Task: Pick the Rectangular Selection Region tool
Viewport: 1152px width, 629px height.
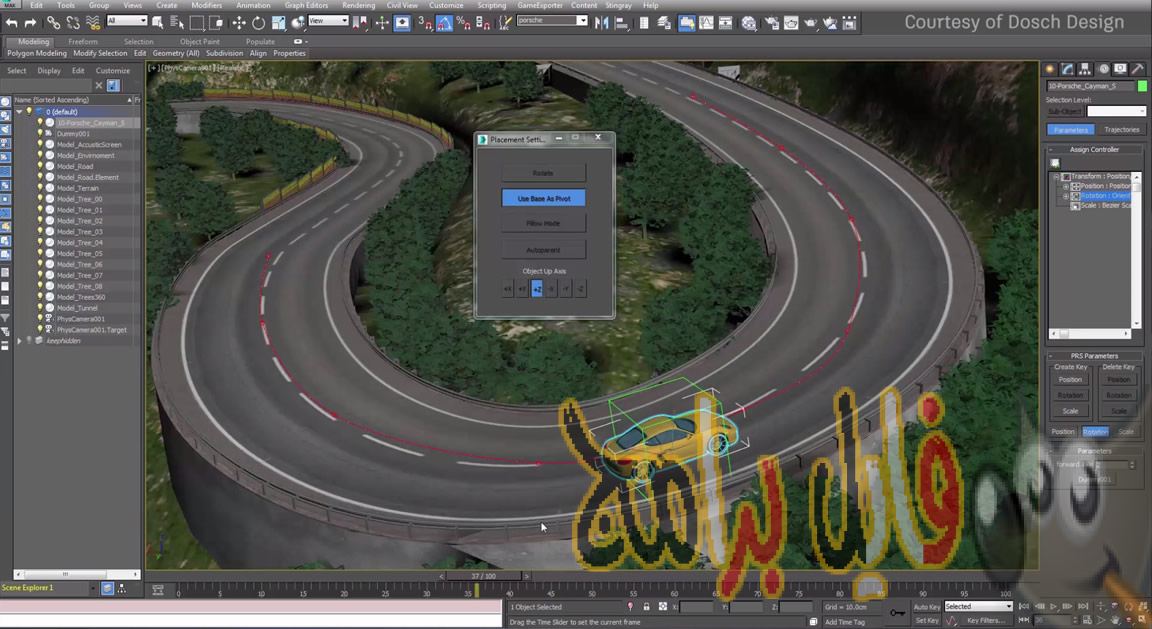Action: 197,23
